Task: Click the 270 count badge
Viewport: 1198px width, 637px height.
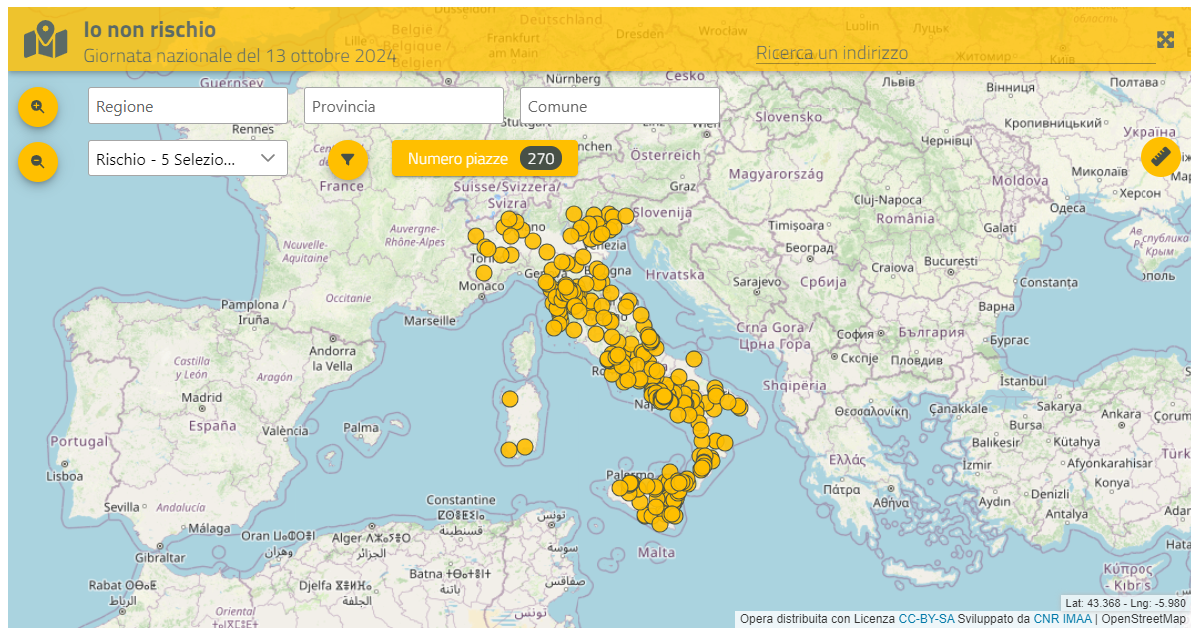Action: 541,158
